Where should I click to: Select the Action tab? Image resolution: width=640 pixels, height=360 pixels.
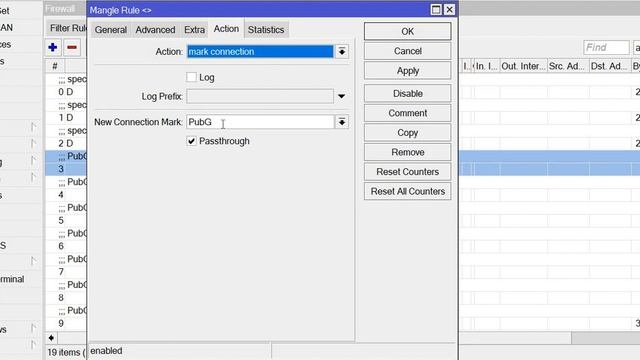[226, 29]
